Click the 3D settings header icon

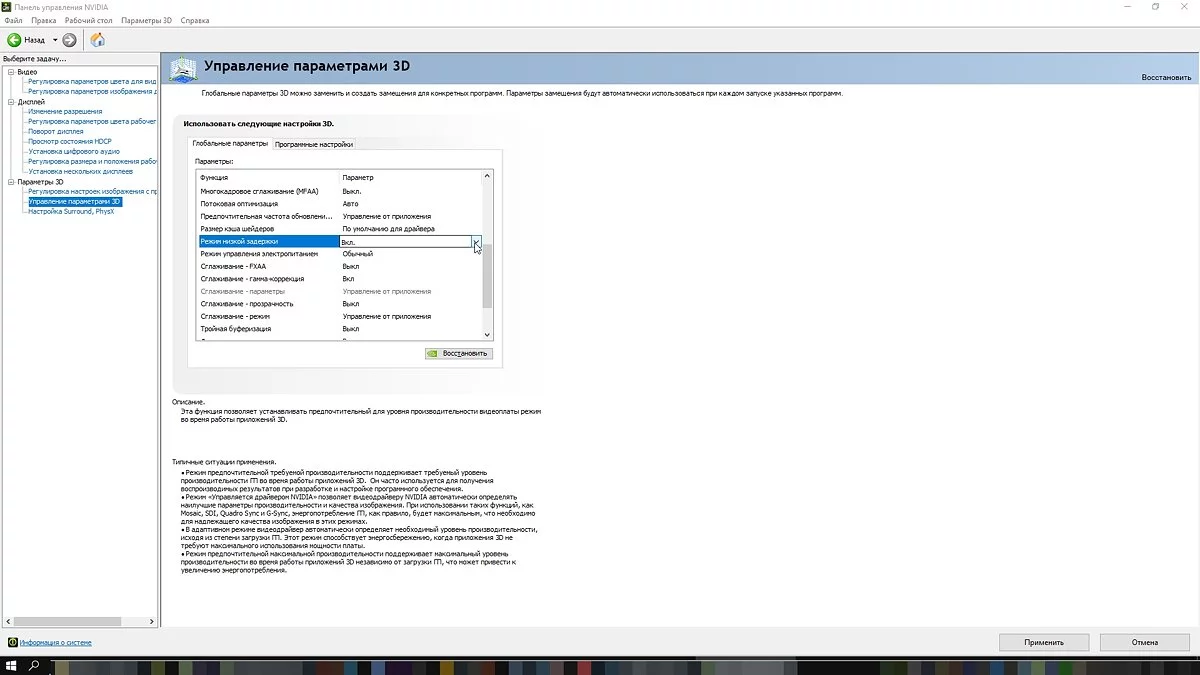(183, 68)
